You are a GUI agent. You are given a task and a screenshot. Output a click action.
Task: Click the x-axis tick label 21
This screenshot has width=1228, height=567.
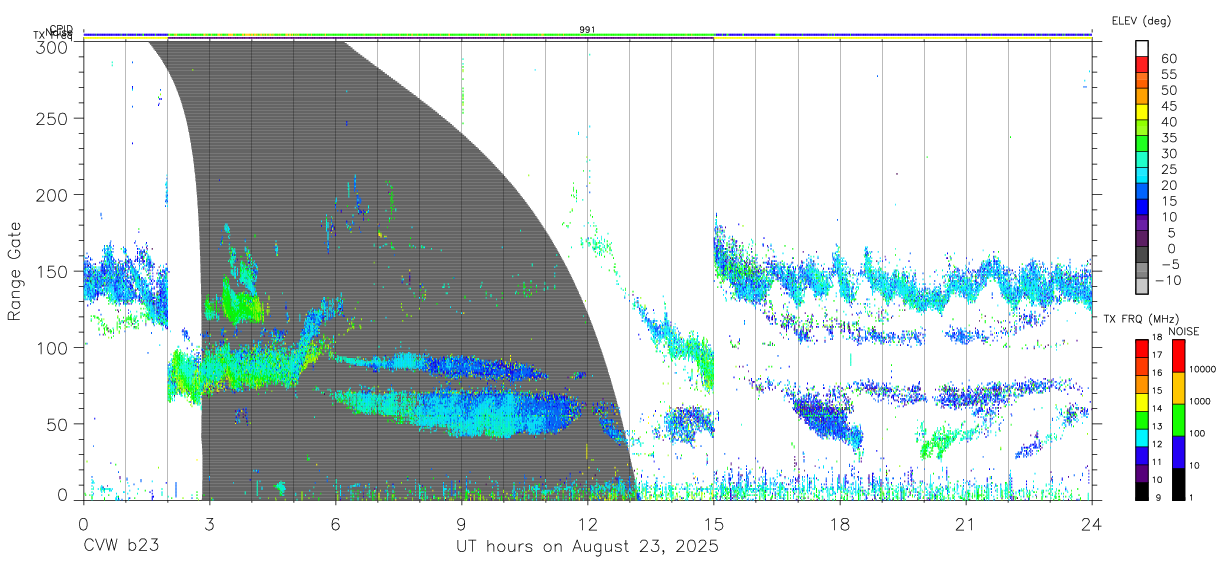[x=965, y=524]
